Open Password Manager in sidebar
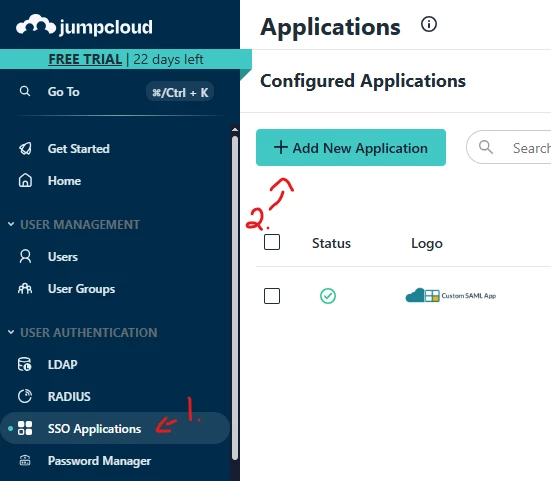Viewport: 551px width, 481px height. pos(99,461)
